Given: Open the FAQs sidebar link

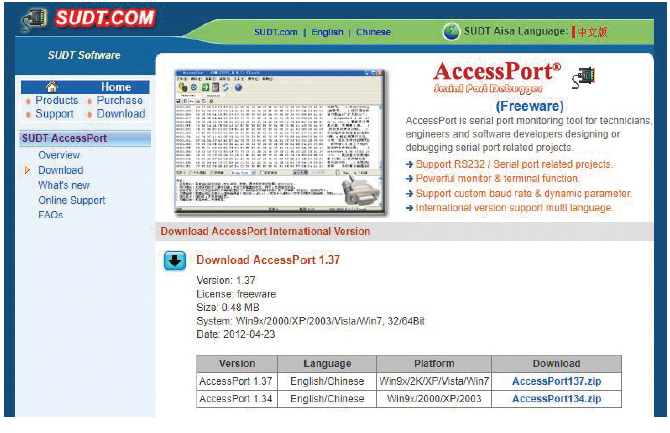Looking at the screenshot, I should click(50, 214).
